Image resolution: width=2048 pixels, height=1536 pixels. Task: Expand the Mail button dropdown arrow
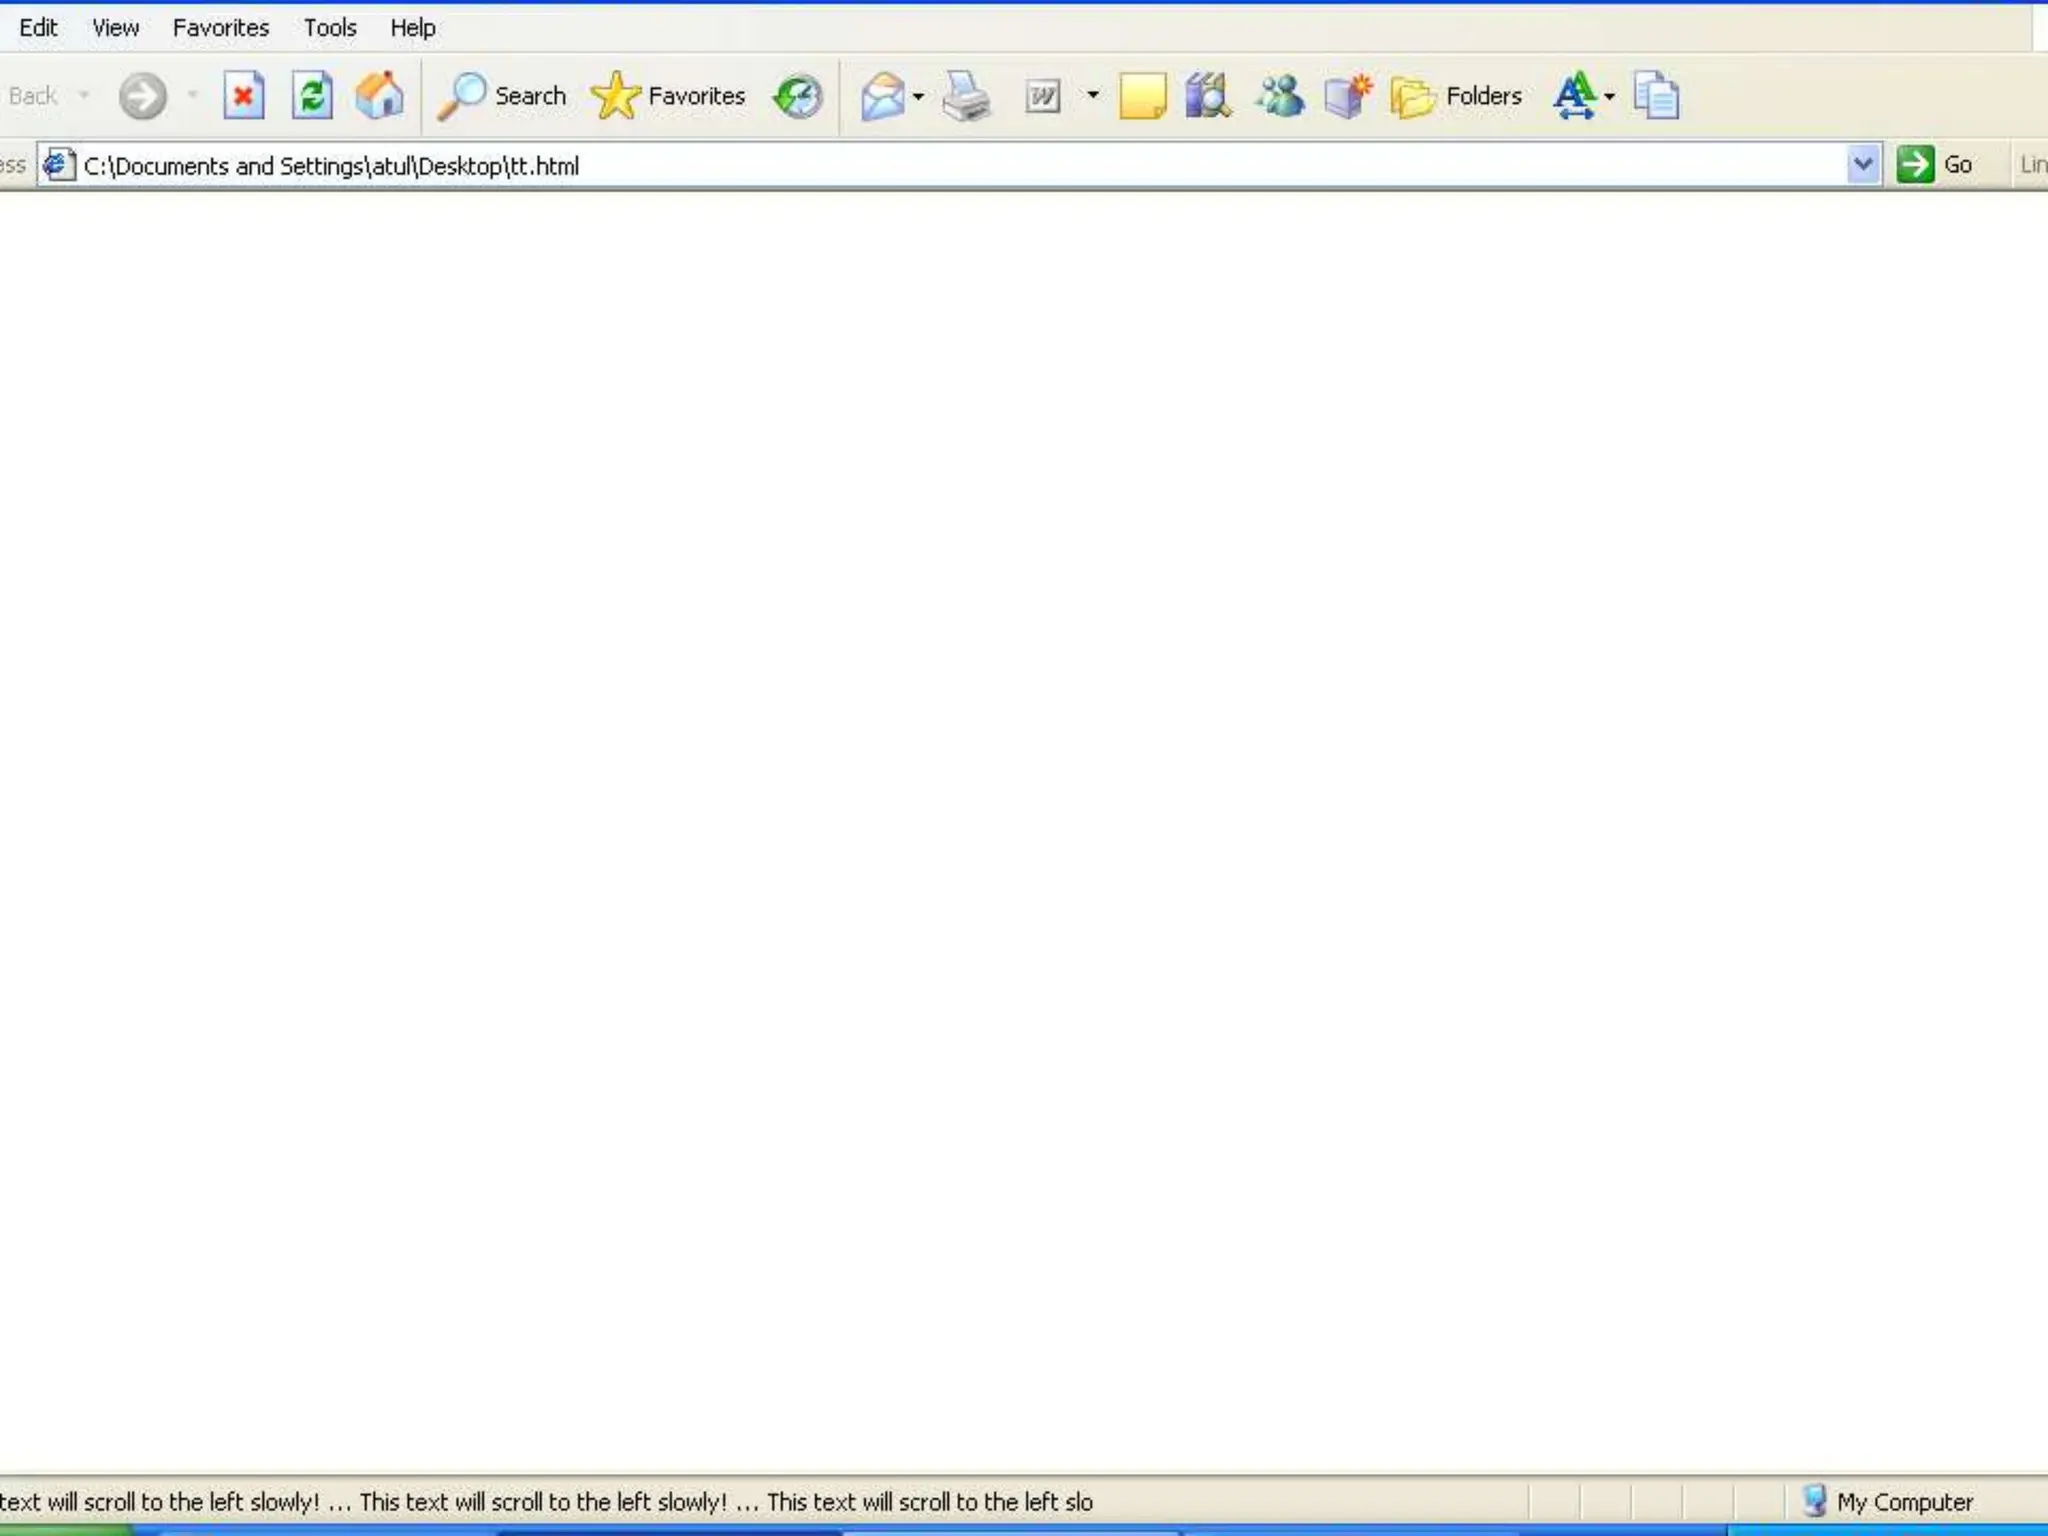(918, 97)
